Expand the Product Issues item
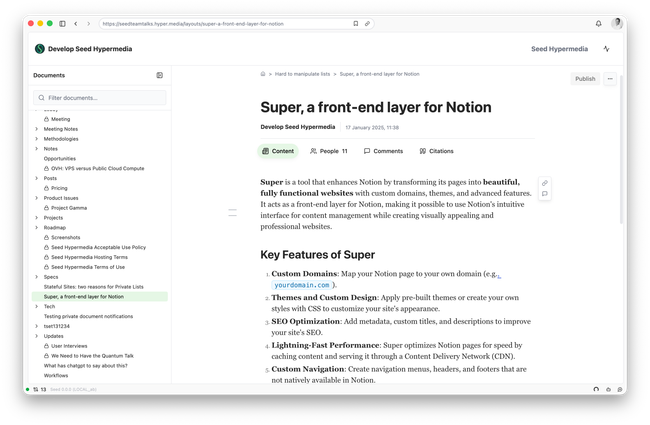 click(36, 198)
